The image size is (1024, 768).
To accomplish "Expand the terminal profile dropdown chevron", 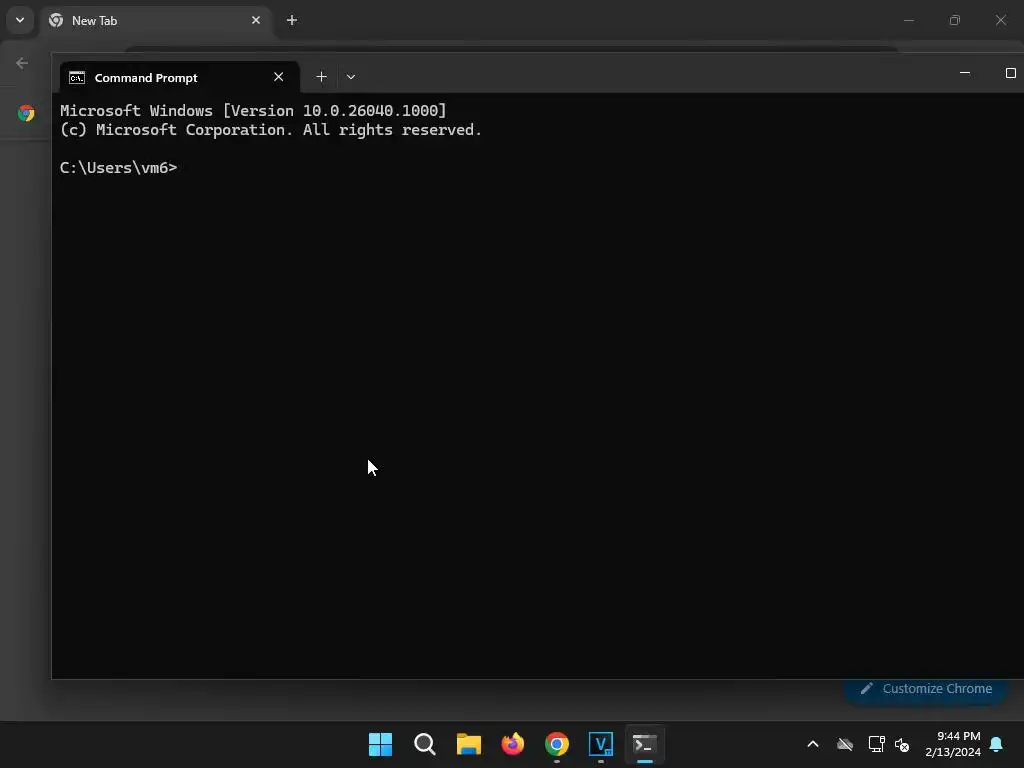I will (x=351, y=77).
